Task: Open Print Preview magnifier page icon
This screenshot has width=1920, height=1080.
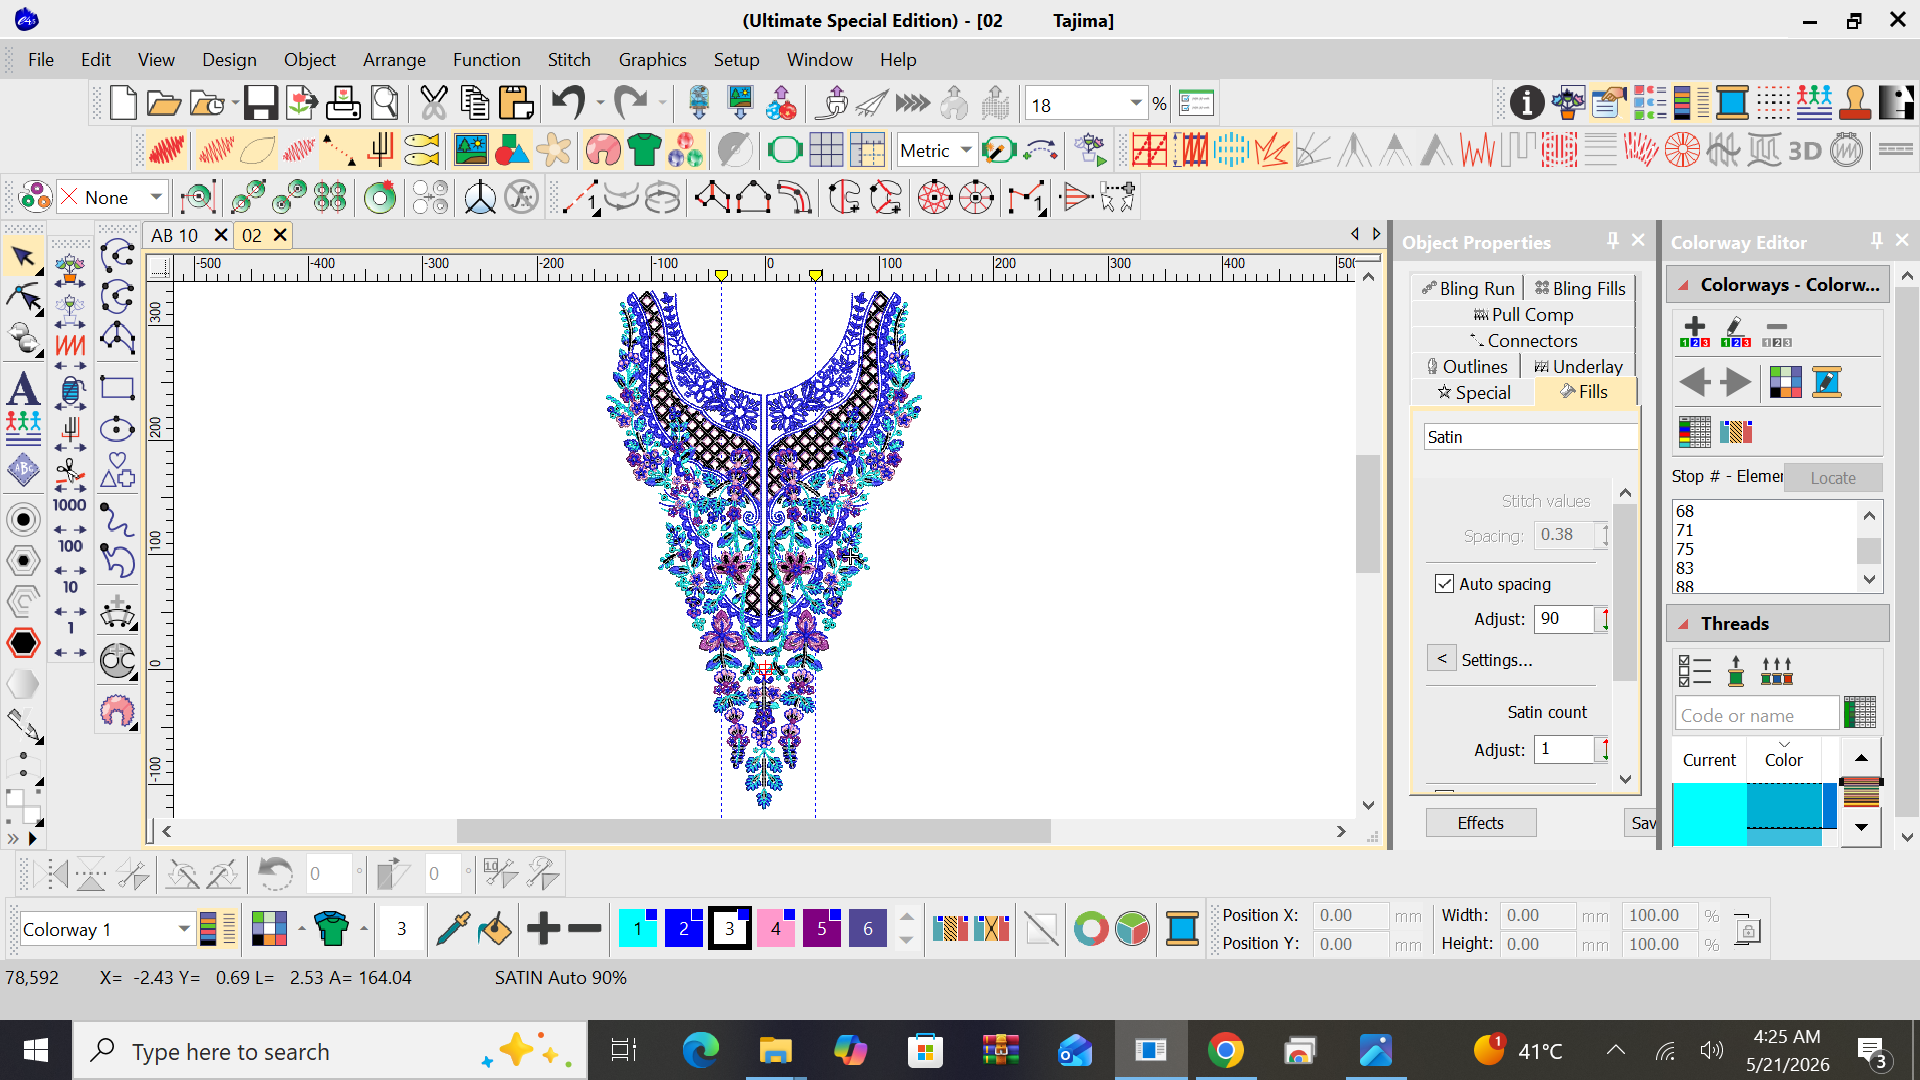Action: click(x=385, y=103)
